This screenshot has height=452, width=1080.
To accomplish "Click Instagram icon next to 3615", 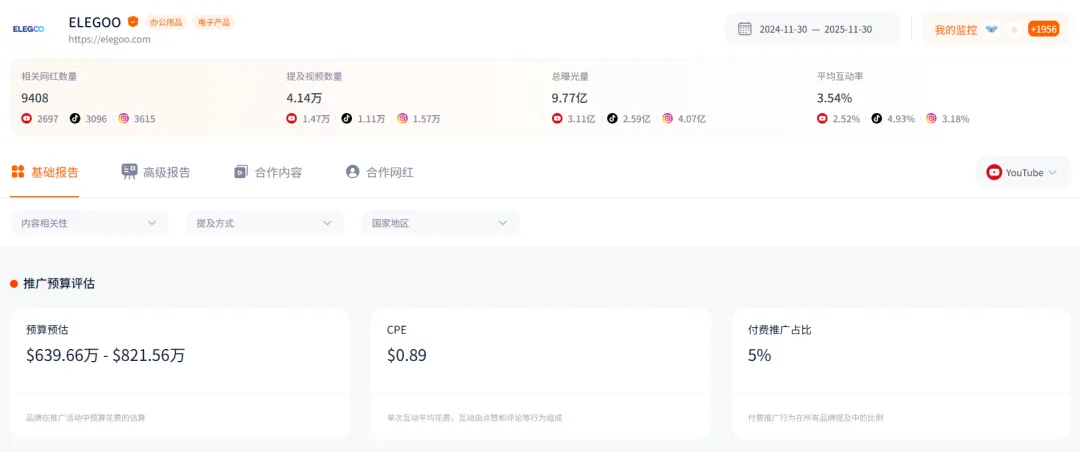I will tap(123, 119).
